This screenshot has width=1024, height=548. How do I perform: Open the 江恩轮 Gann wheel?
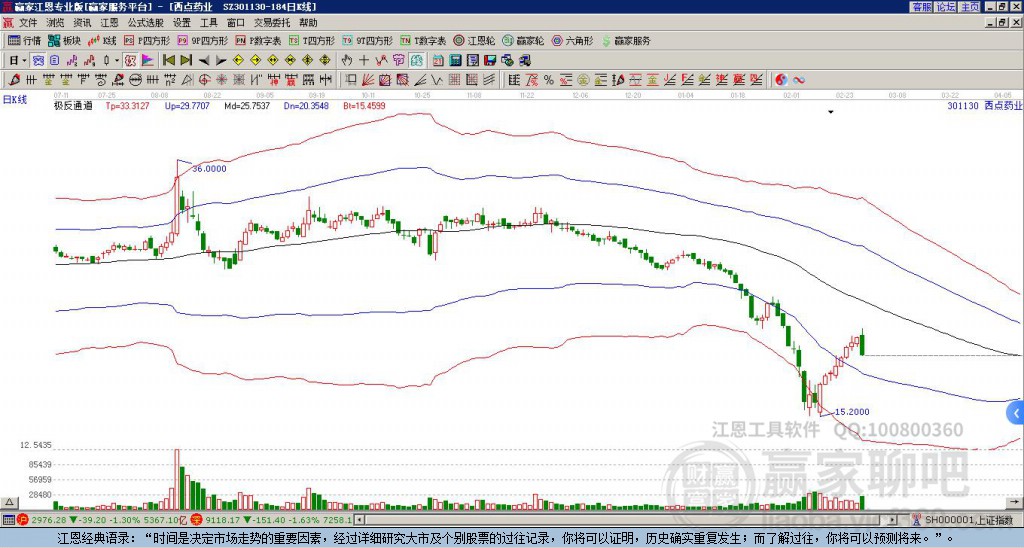pos(475,40)
